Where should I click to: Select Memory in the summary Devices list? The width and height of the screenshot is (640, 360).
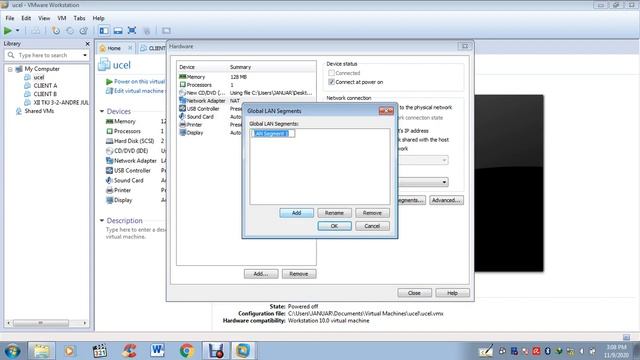[x=124, y=121]
